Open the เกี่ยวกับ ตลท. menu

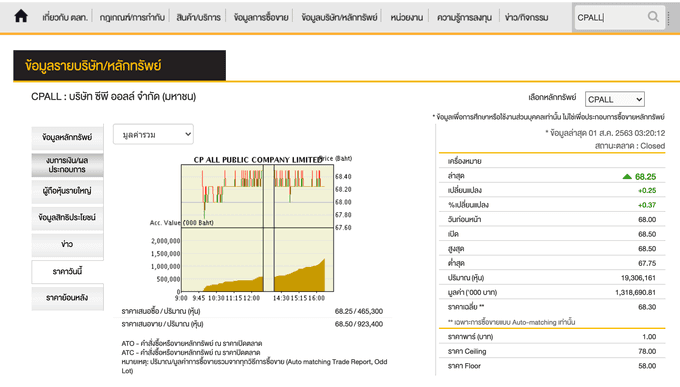coord(65,17)
